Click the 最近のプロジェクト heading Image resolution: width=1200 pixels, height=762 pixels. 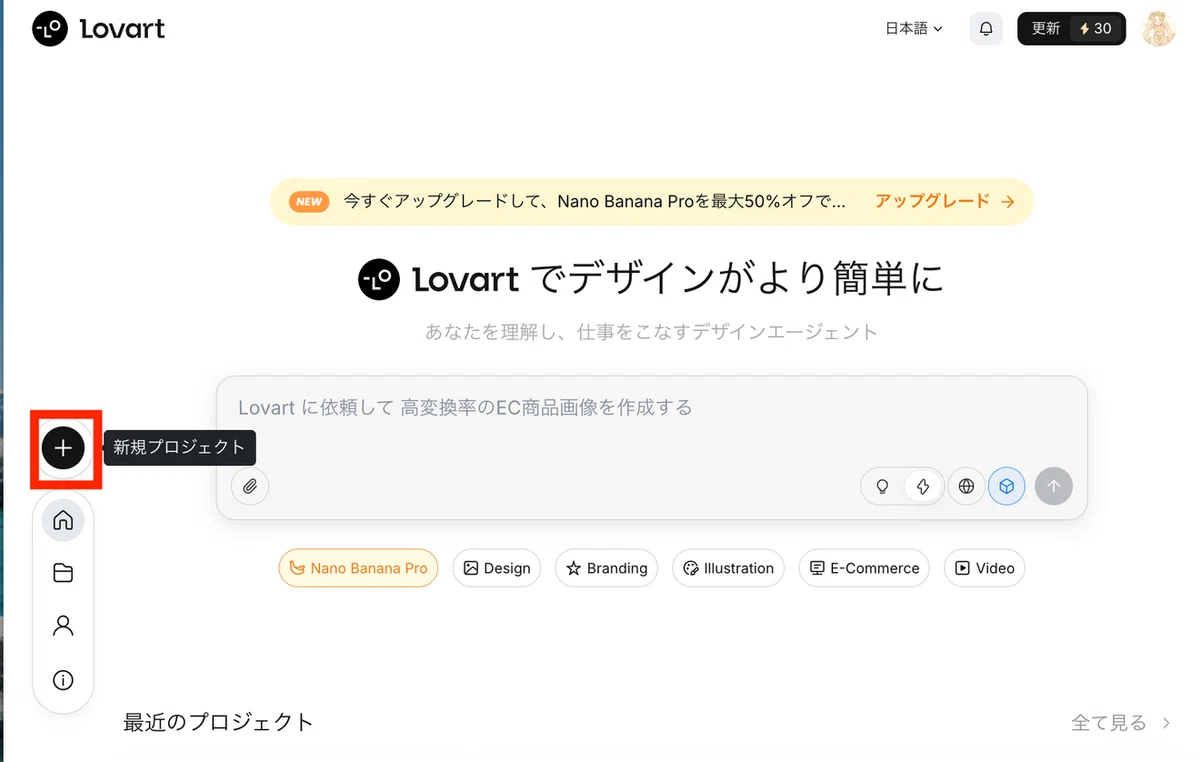218,722
